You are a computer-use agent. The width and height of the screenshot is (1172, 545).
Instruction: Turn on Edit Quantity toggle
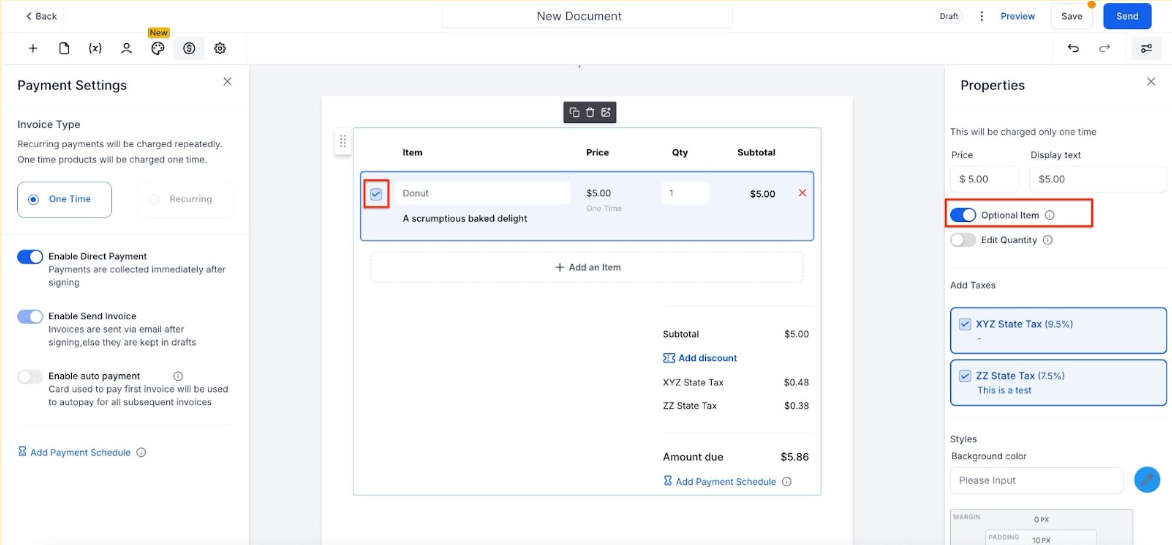(x=963, y=240)
